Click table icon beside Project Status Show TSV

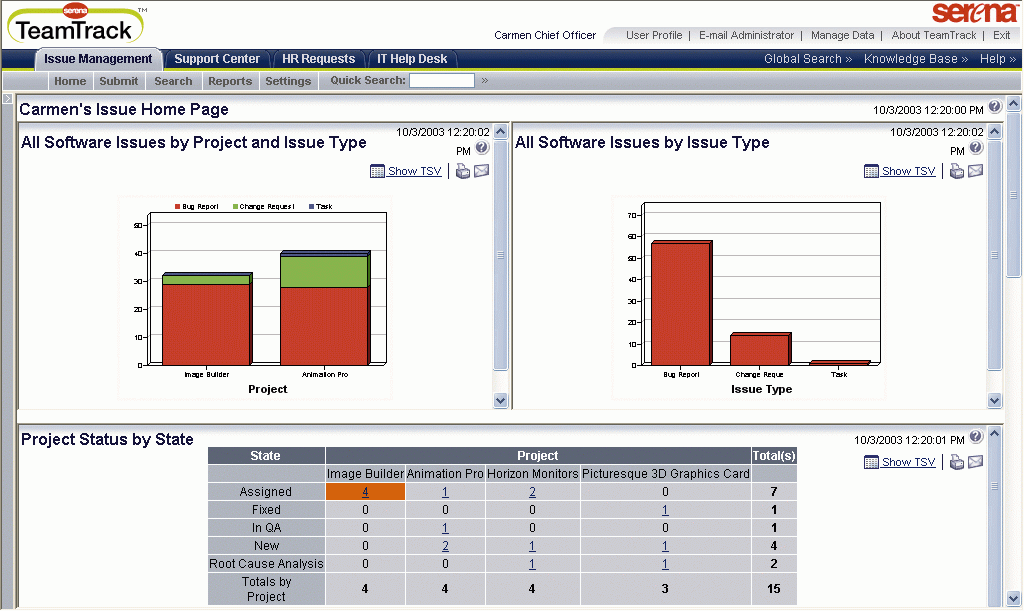(x=871, y=462)
